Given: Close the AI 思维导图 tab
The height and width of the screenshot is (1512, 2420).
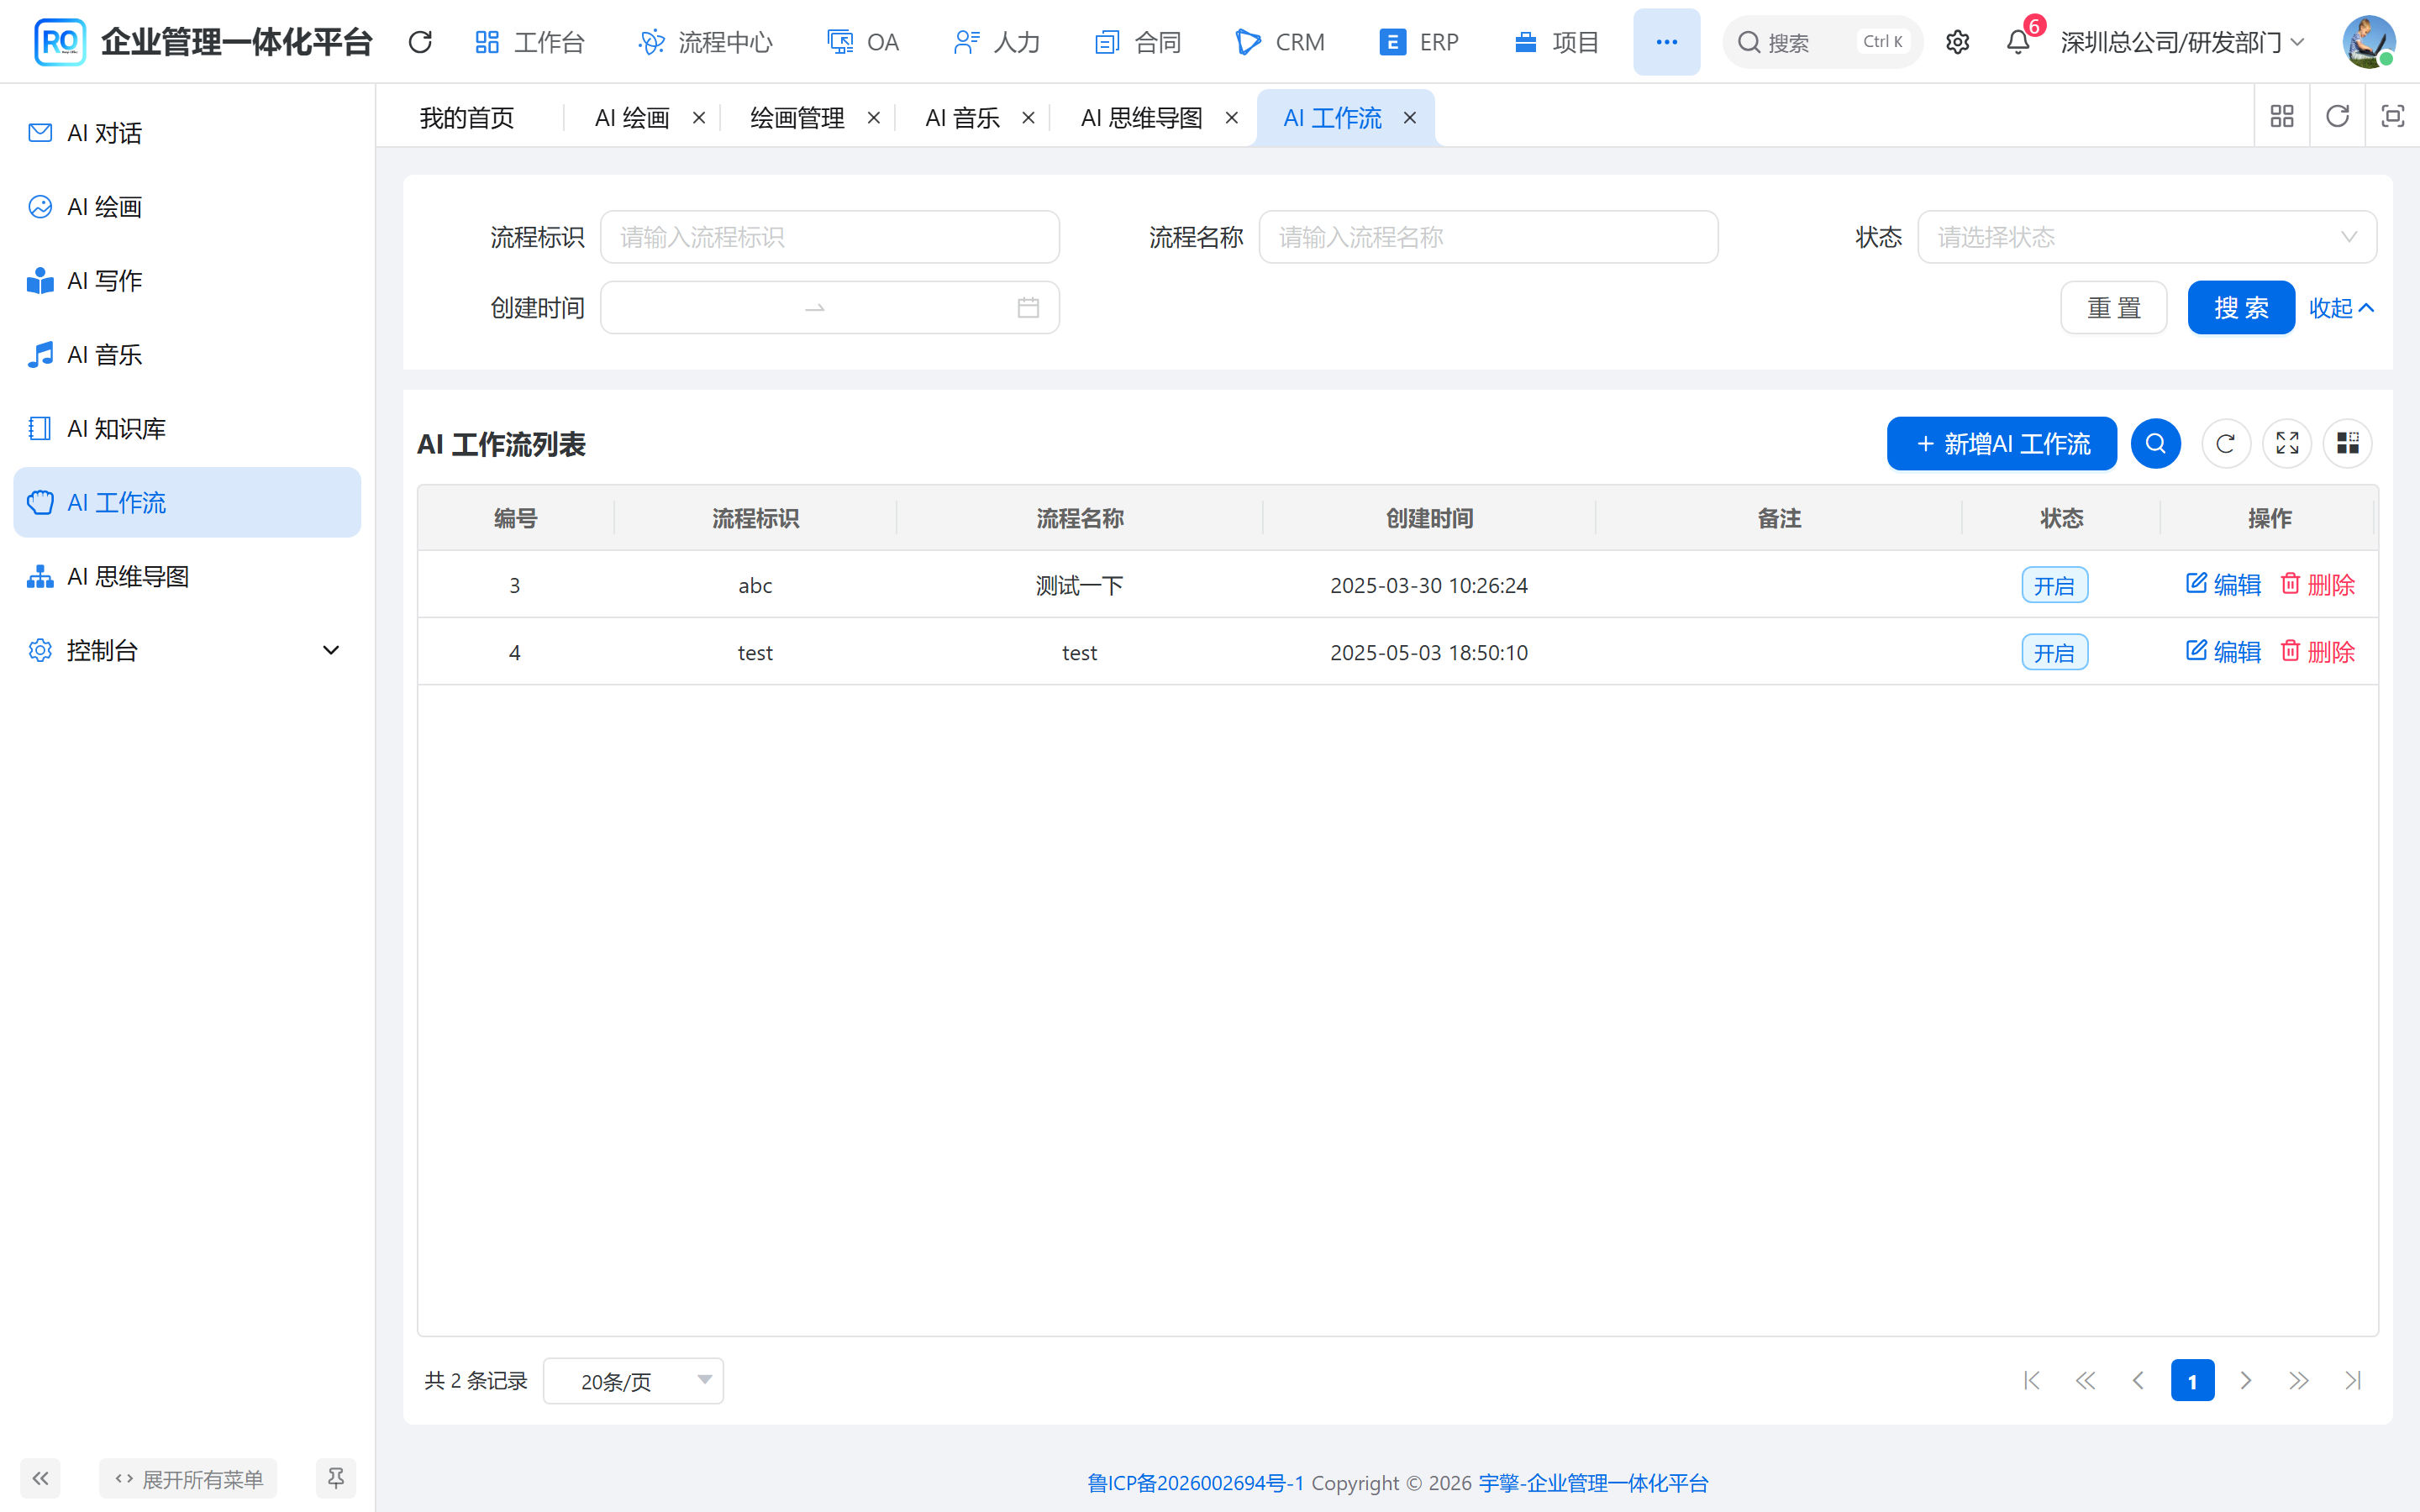Looking at the screenshot, I should coord(1232,118).
